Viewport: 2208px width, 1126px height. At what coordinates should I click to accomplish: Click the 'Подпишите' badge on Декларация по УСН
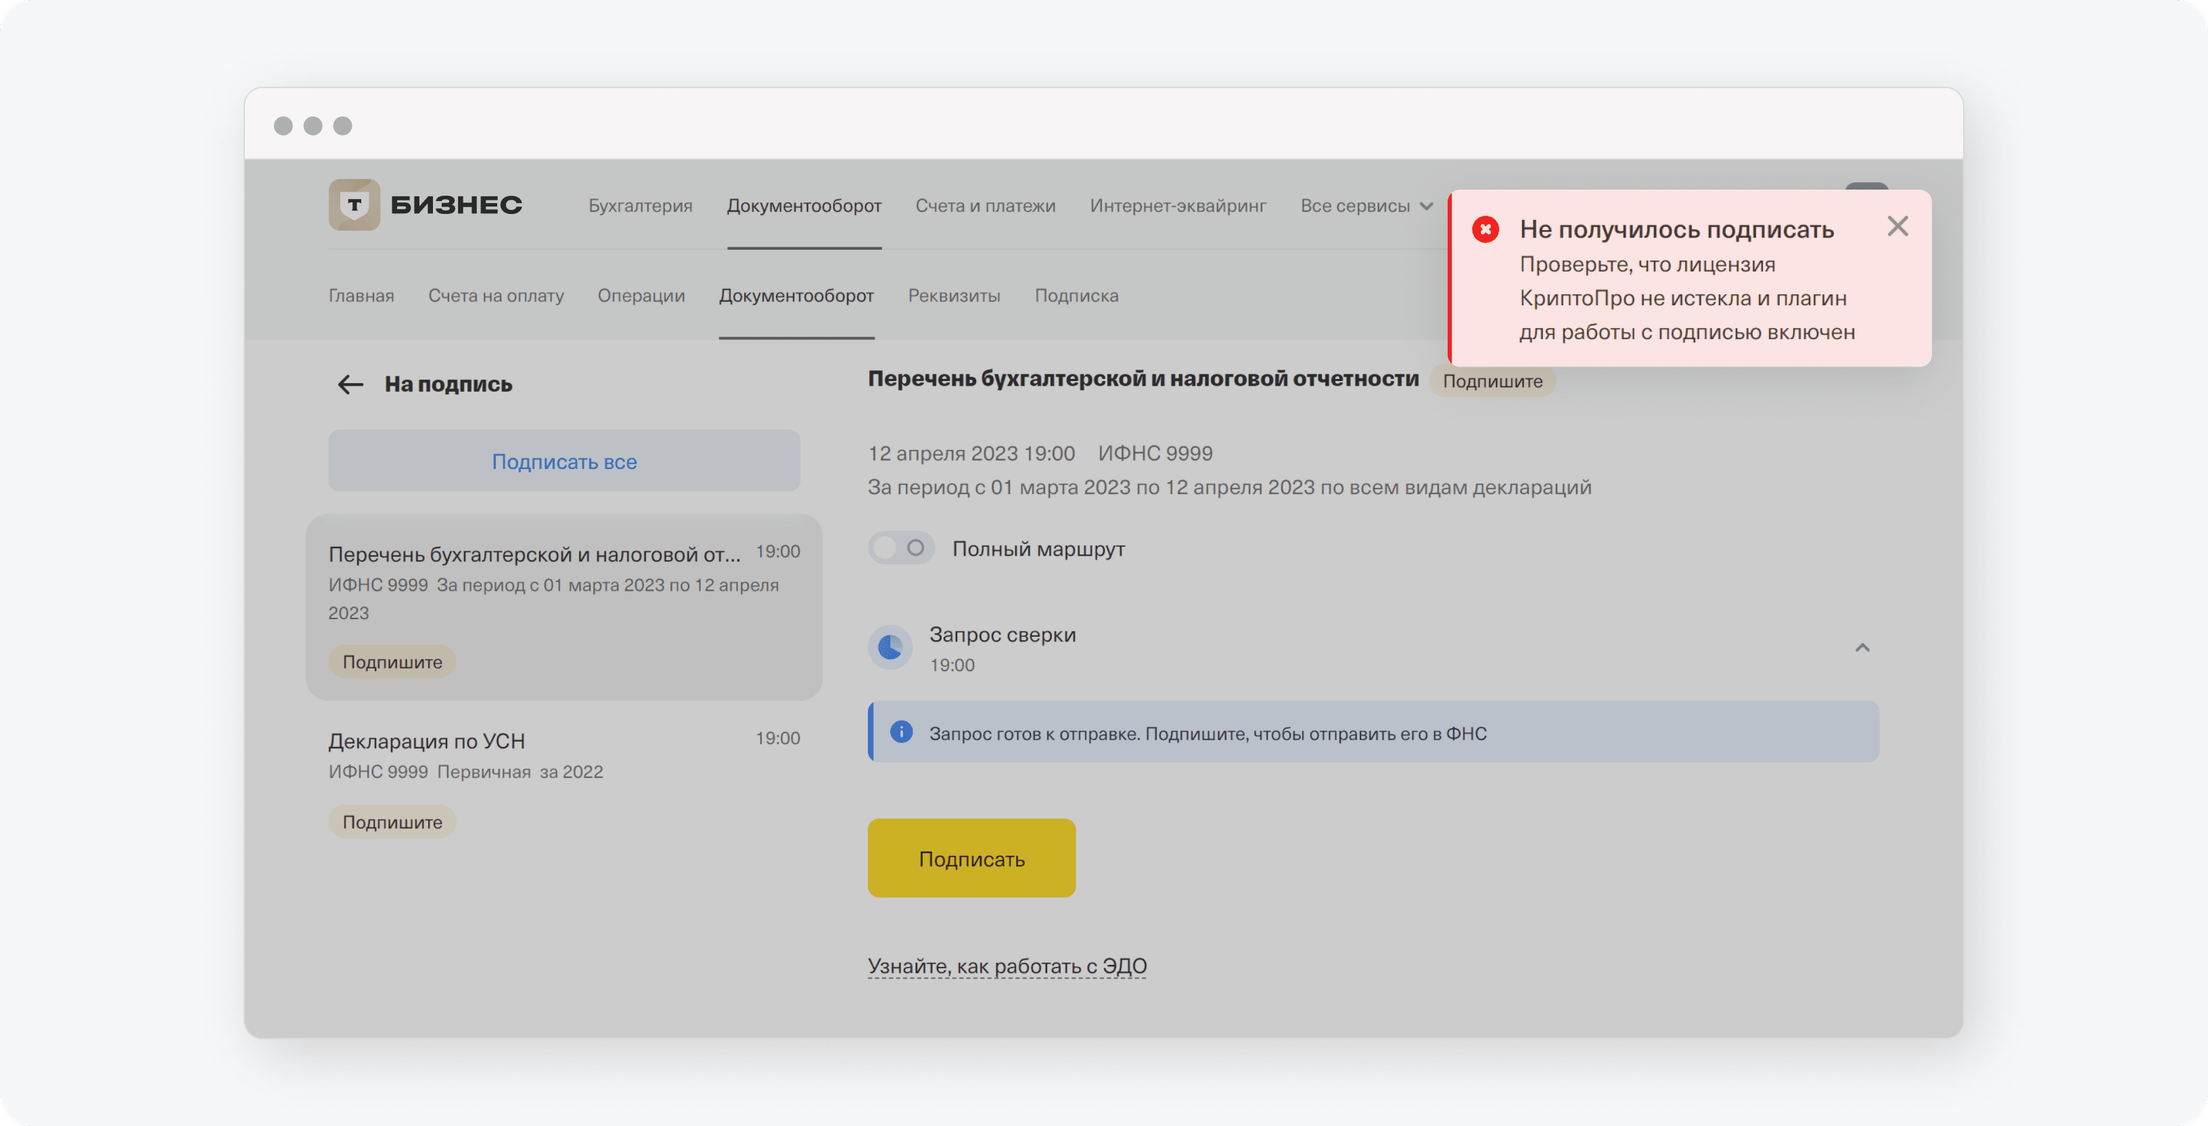pyautogui.click(x=392, y=821)
